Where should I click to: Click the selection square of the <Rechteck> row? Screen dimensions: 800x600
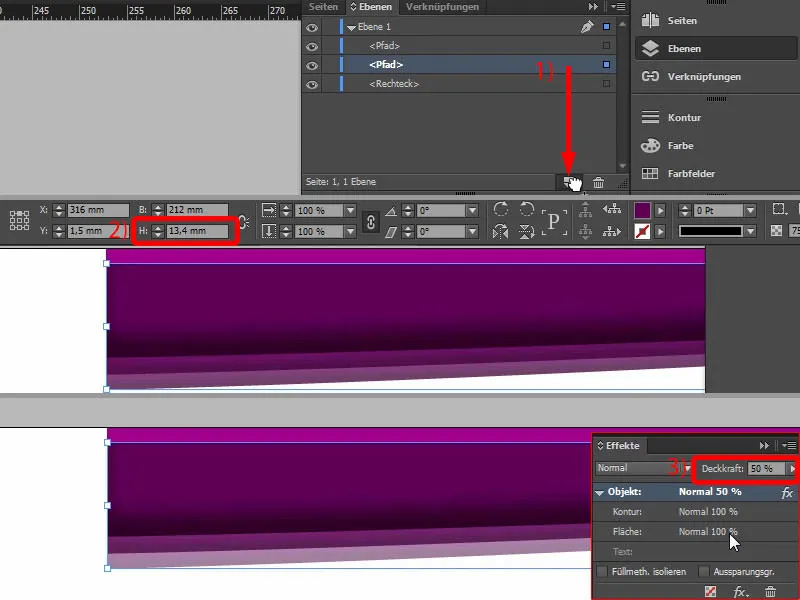point(606,84)
